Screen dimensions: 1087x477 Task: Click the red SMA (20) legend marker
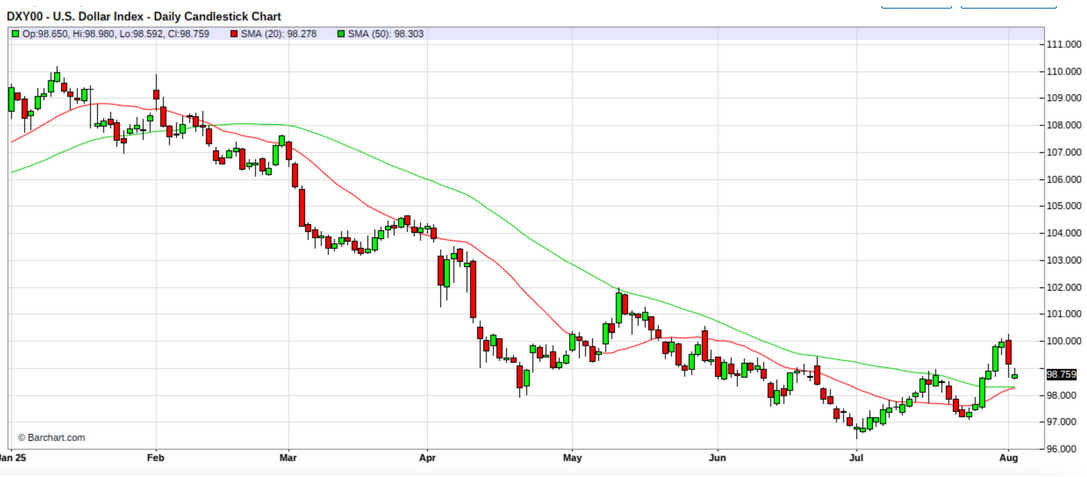pos(234,34)
